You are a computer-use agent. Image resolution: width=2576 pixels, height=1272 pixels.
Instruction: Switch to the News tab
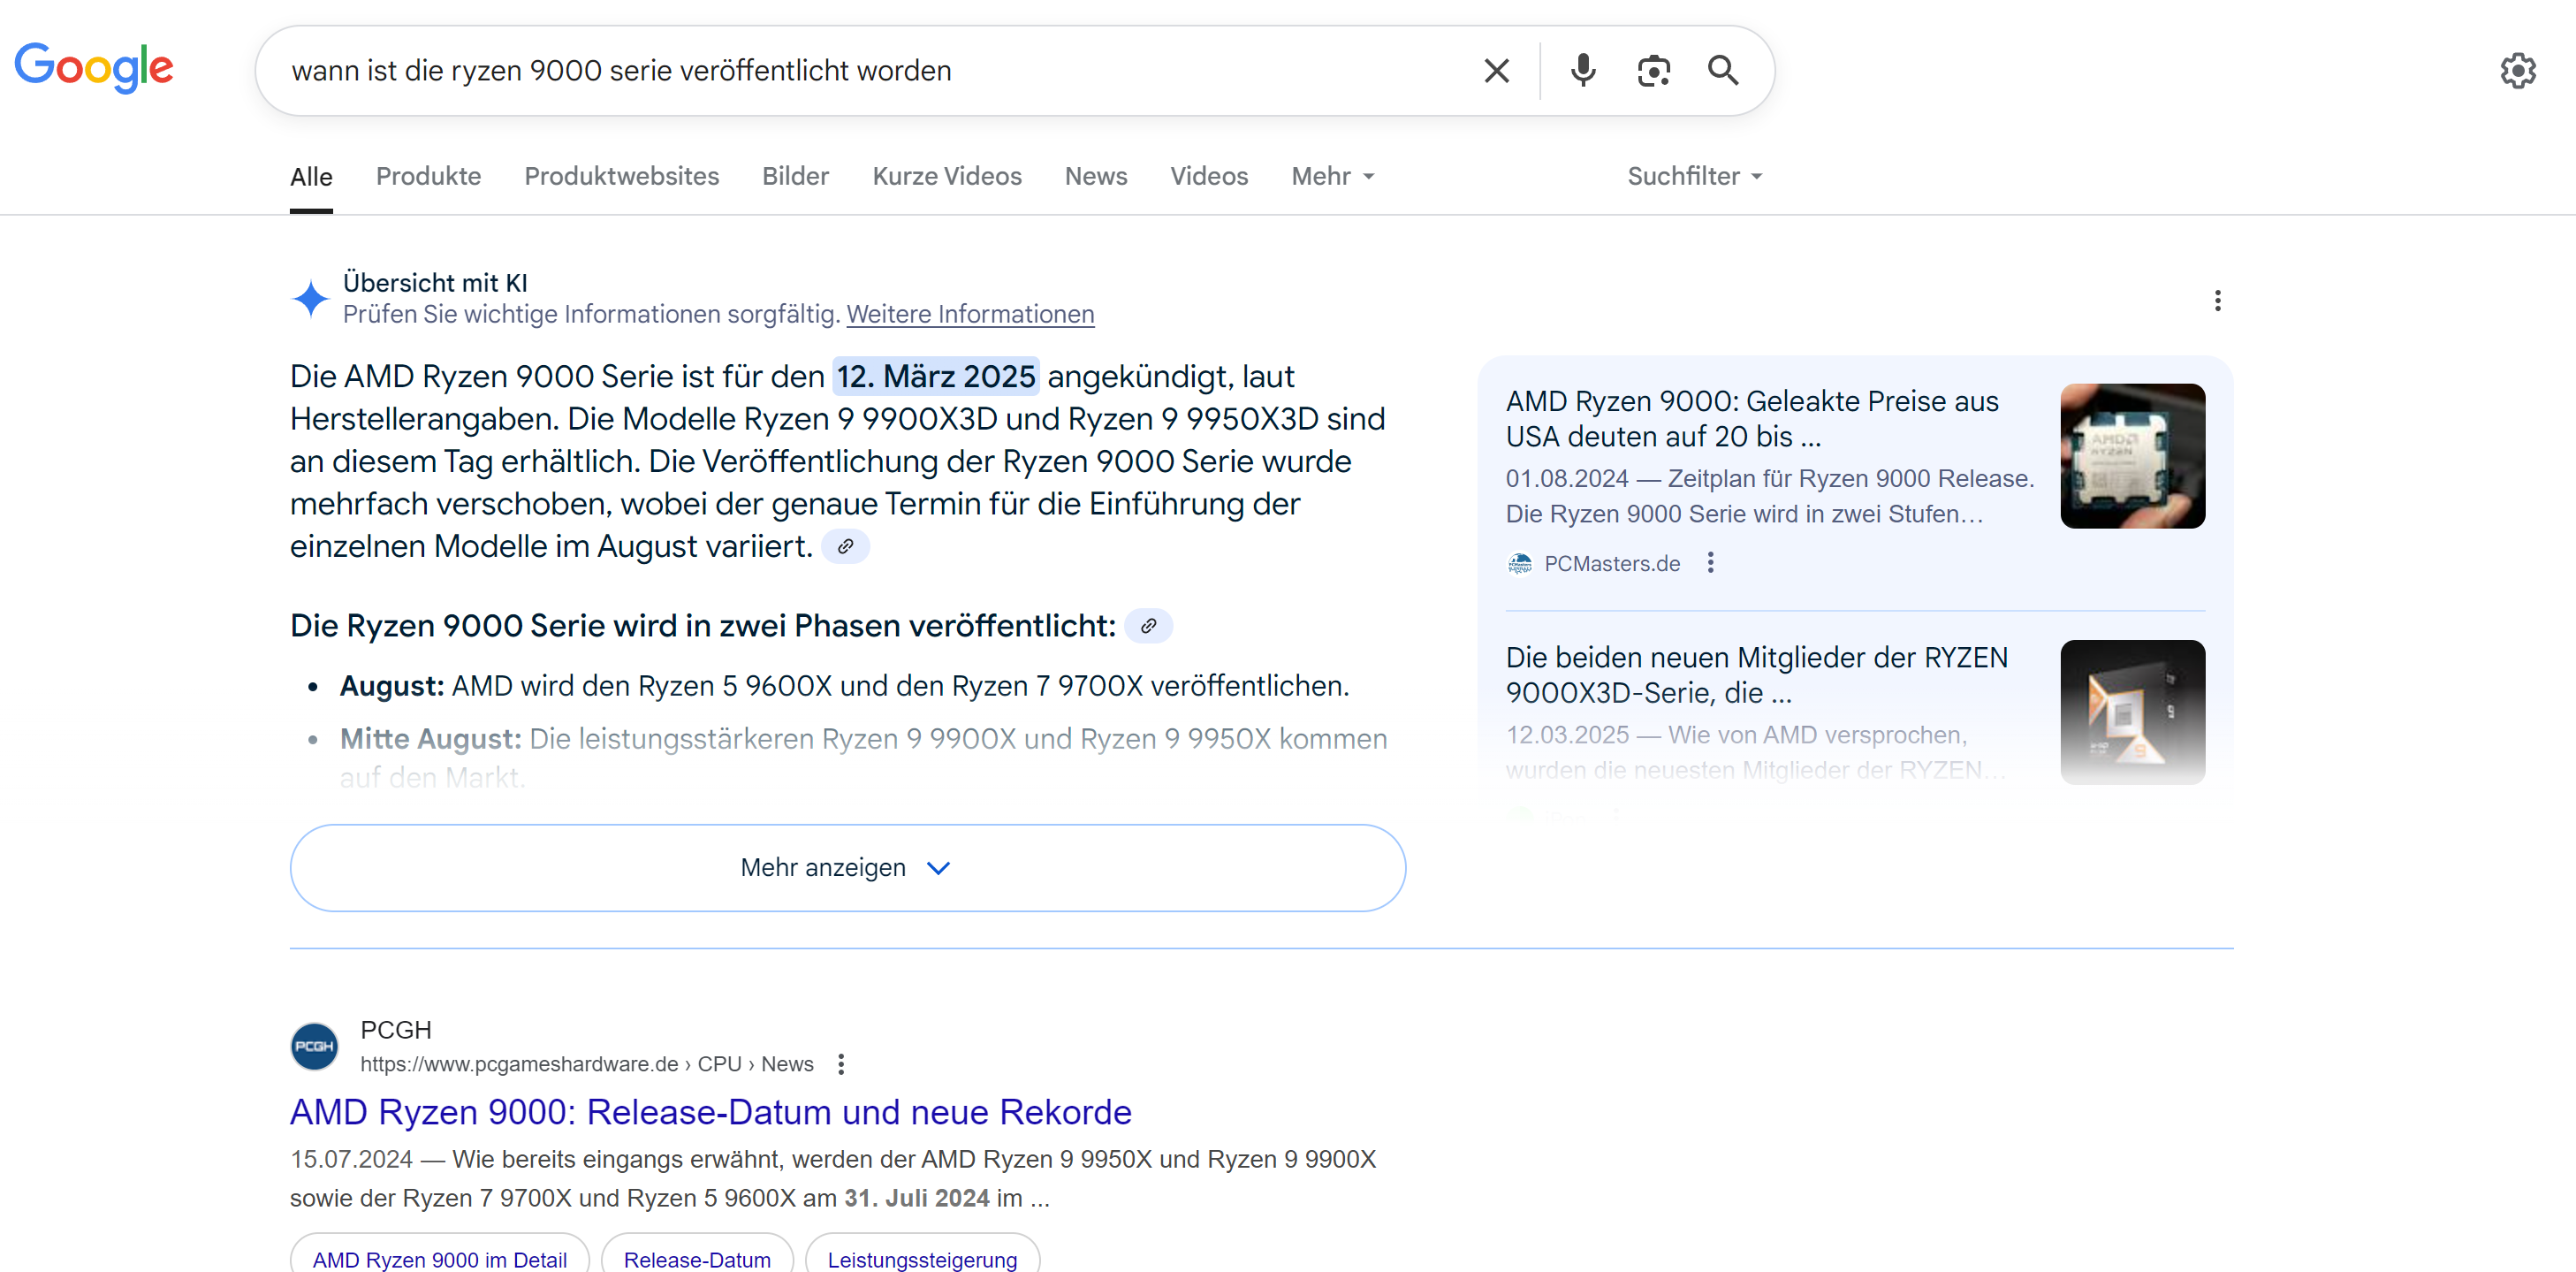(x=1095, y=176)
